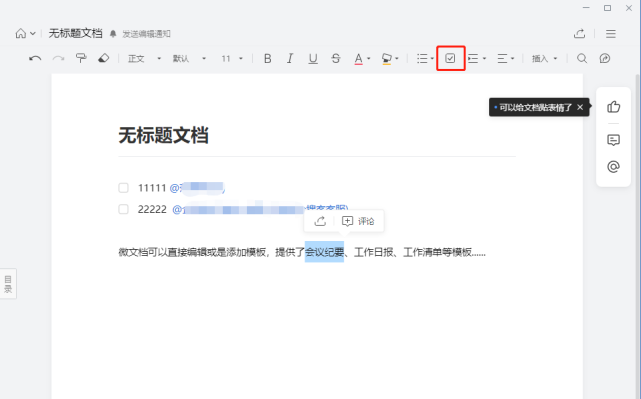641x399 pixels.
Task: Give the document a thumbs-up
Action: (x=613, y=107)
